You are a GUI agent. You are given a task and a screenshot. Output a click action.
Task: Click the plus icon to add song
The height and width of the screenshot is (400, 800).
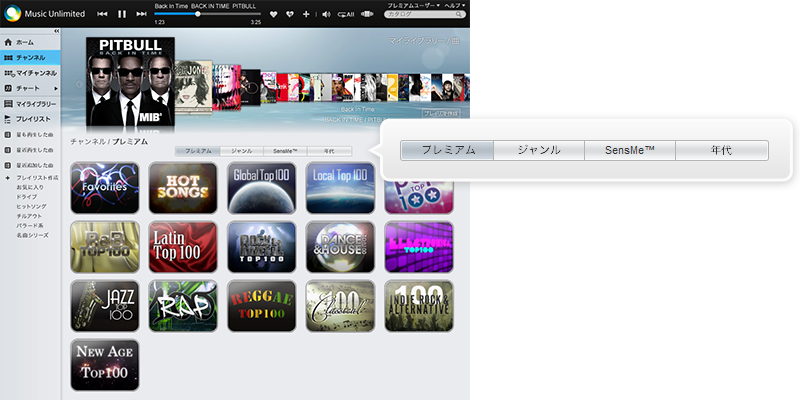[306, 14]
